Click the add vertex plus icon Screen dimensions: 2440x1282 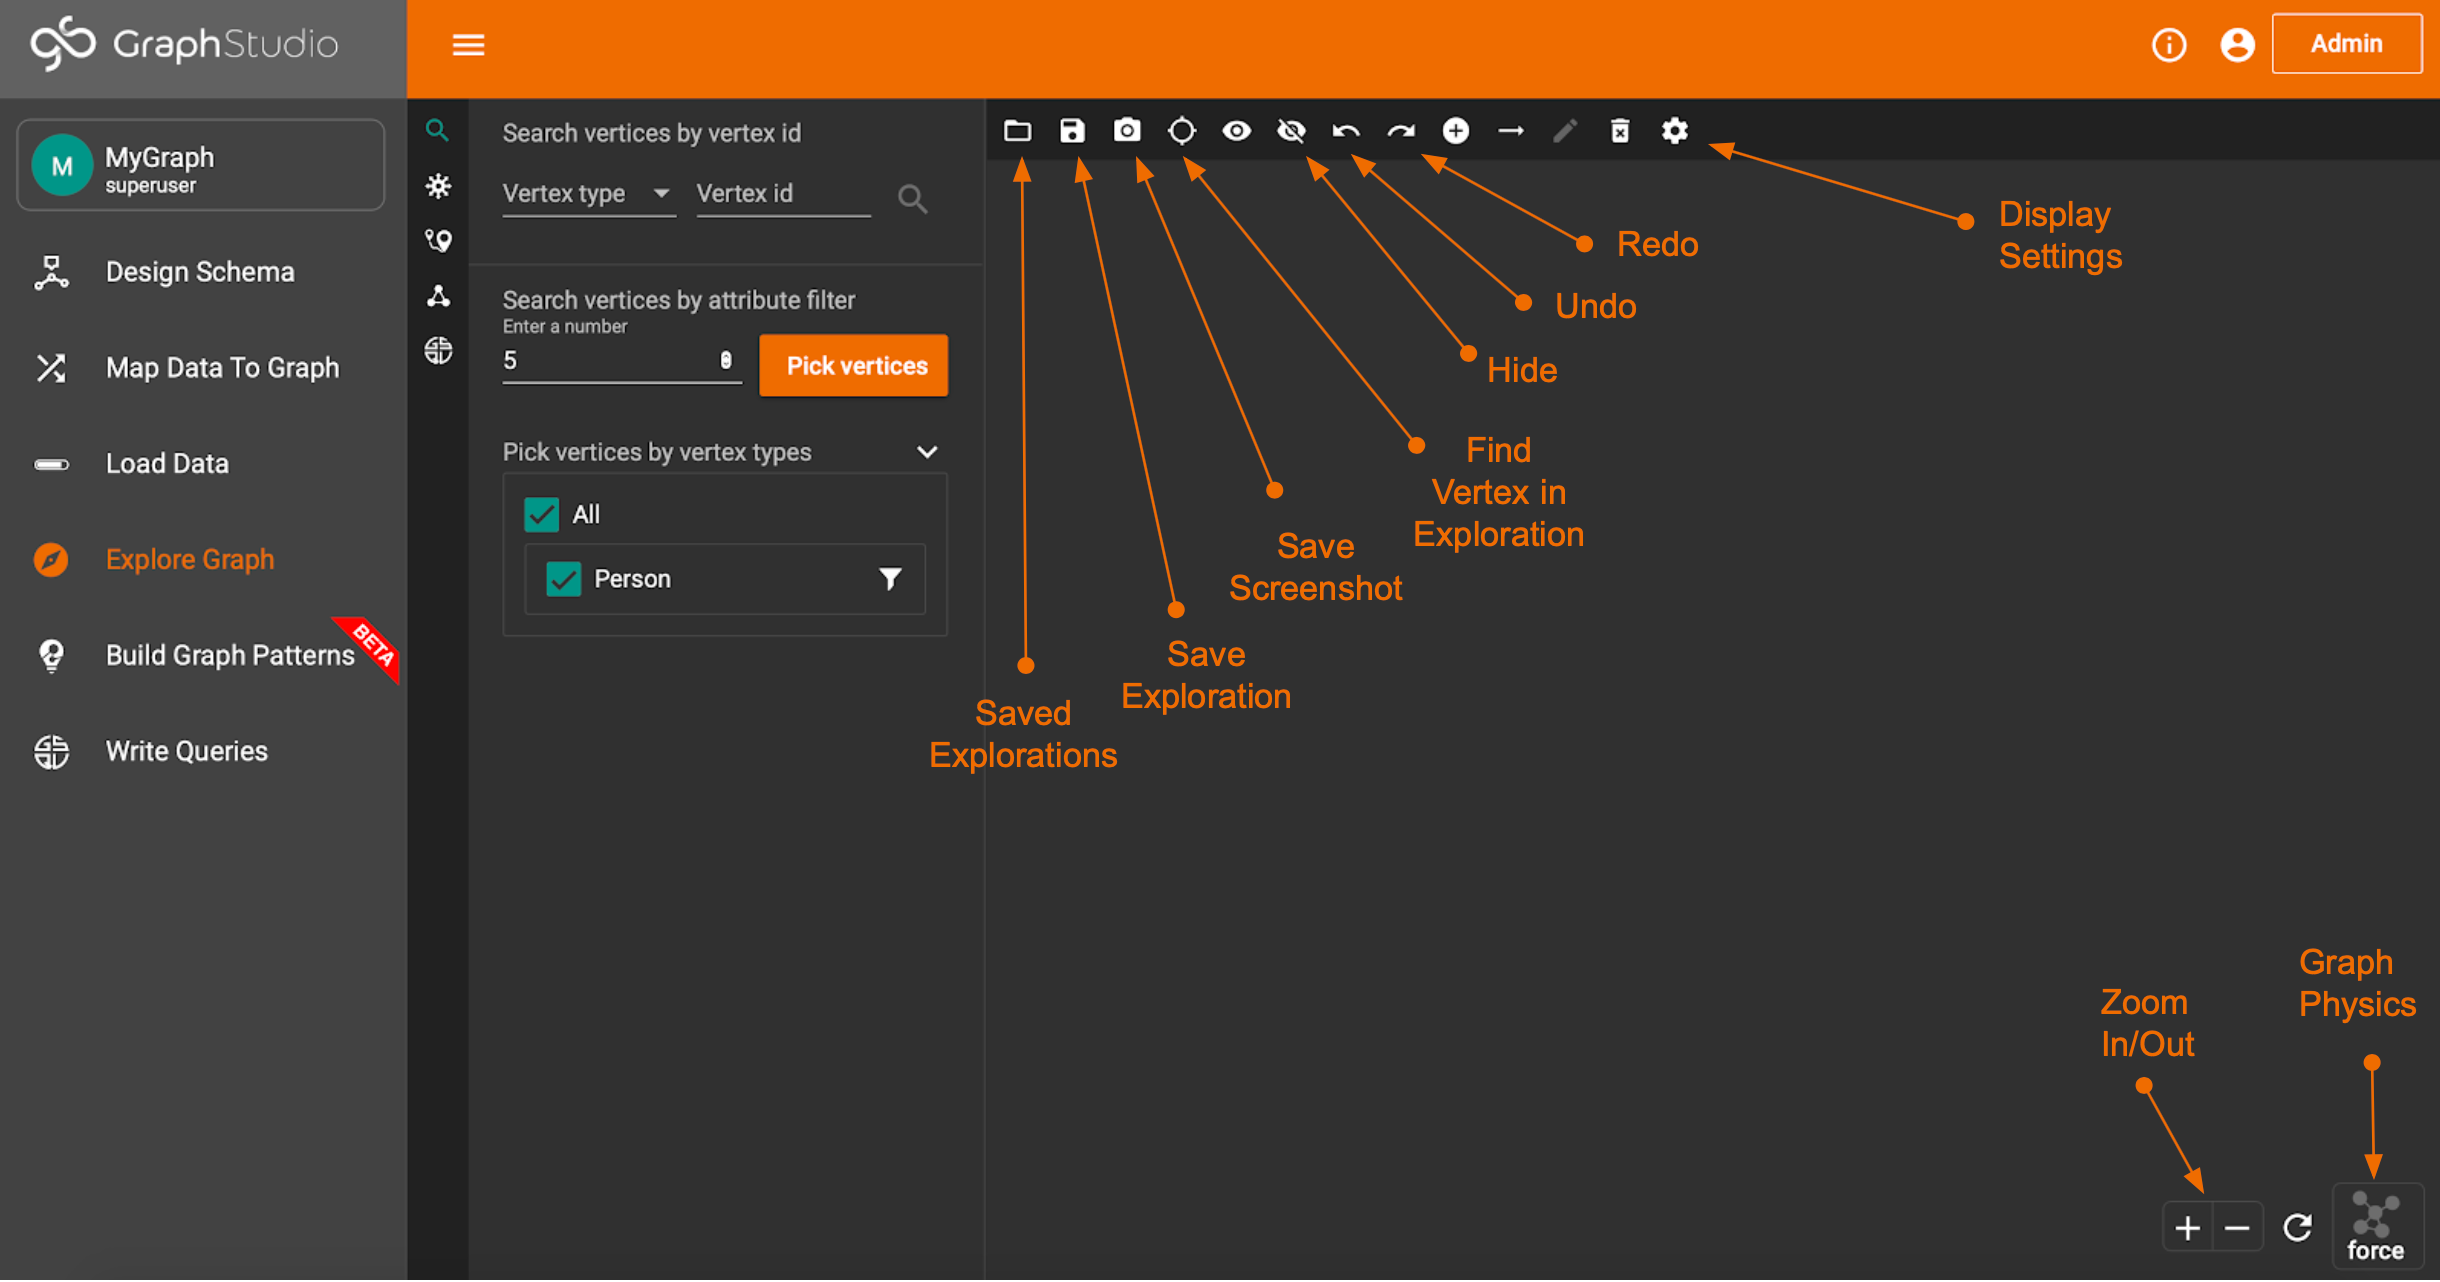coord(1456,131)
